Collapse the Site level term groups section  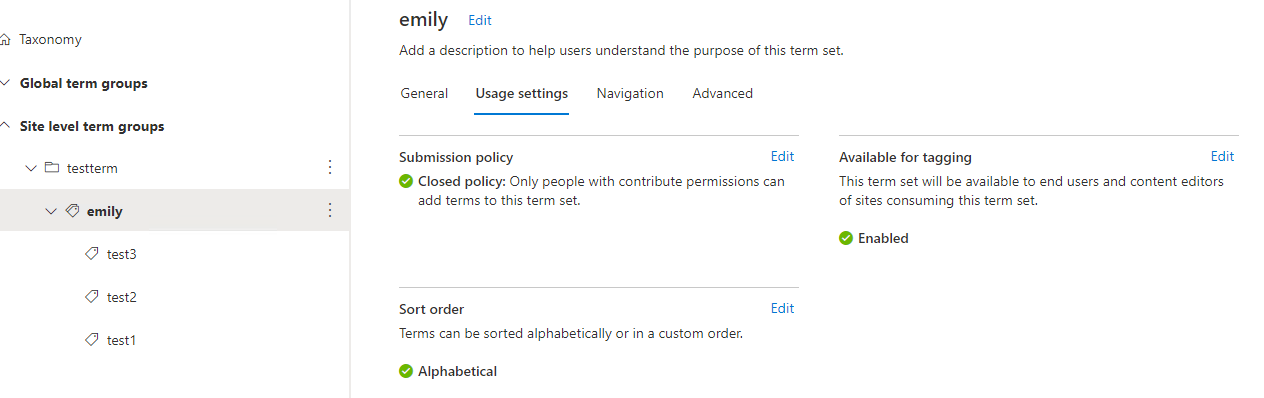5,126
